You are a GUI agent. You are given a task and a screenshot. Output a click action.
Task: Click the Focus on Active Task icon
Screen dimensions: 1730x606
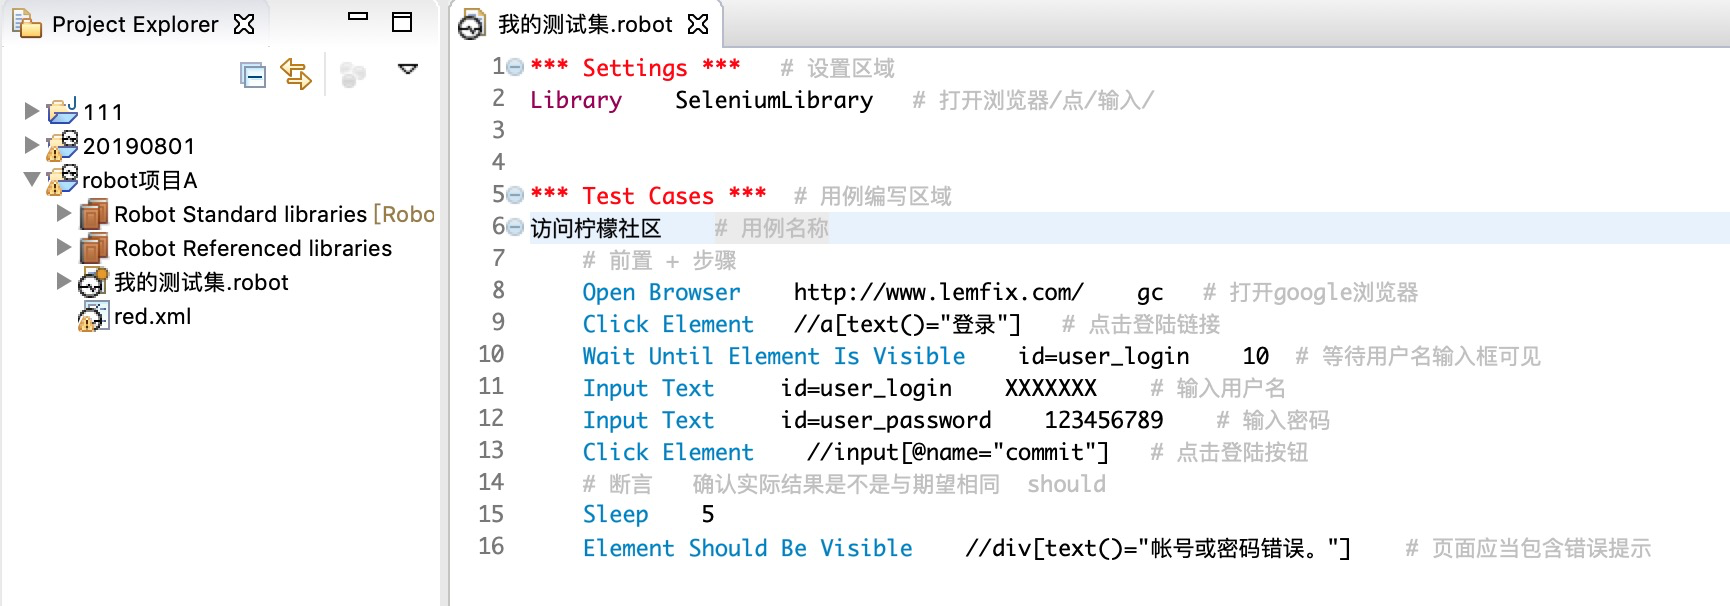(x=352, y=75)
